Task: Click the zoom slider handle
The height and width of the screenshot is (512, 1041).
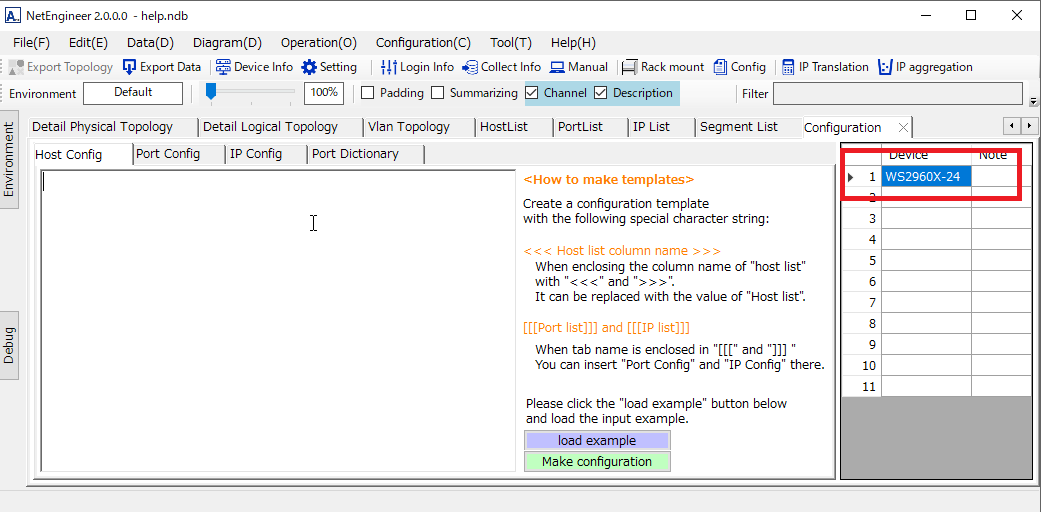Action: click(x=211, y=91)
